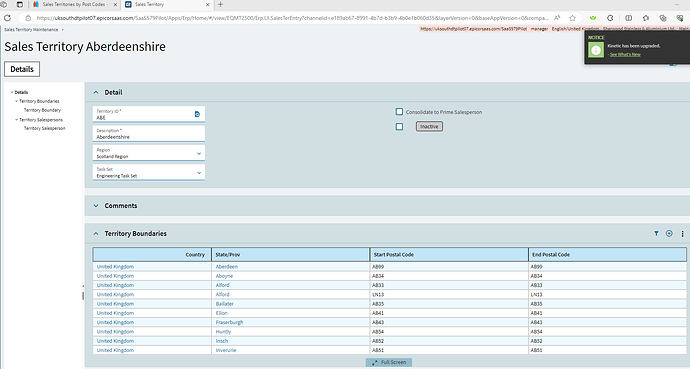The width and height of the screenshot is (690, 369).
Task: Refresh the browser page
Action: pos(7,18)
